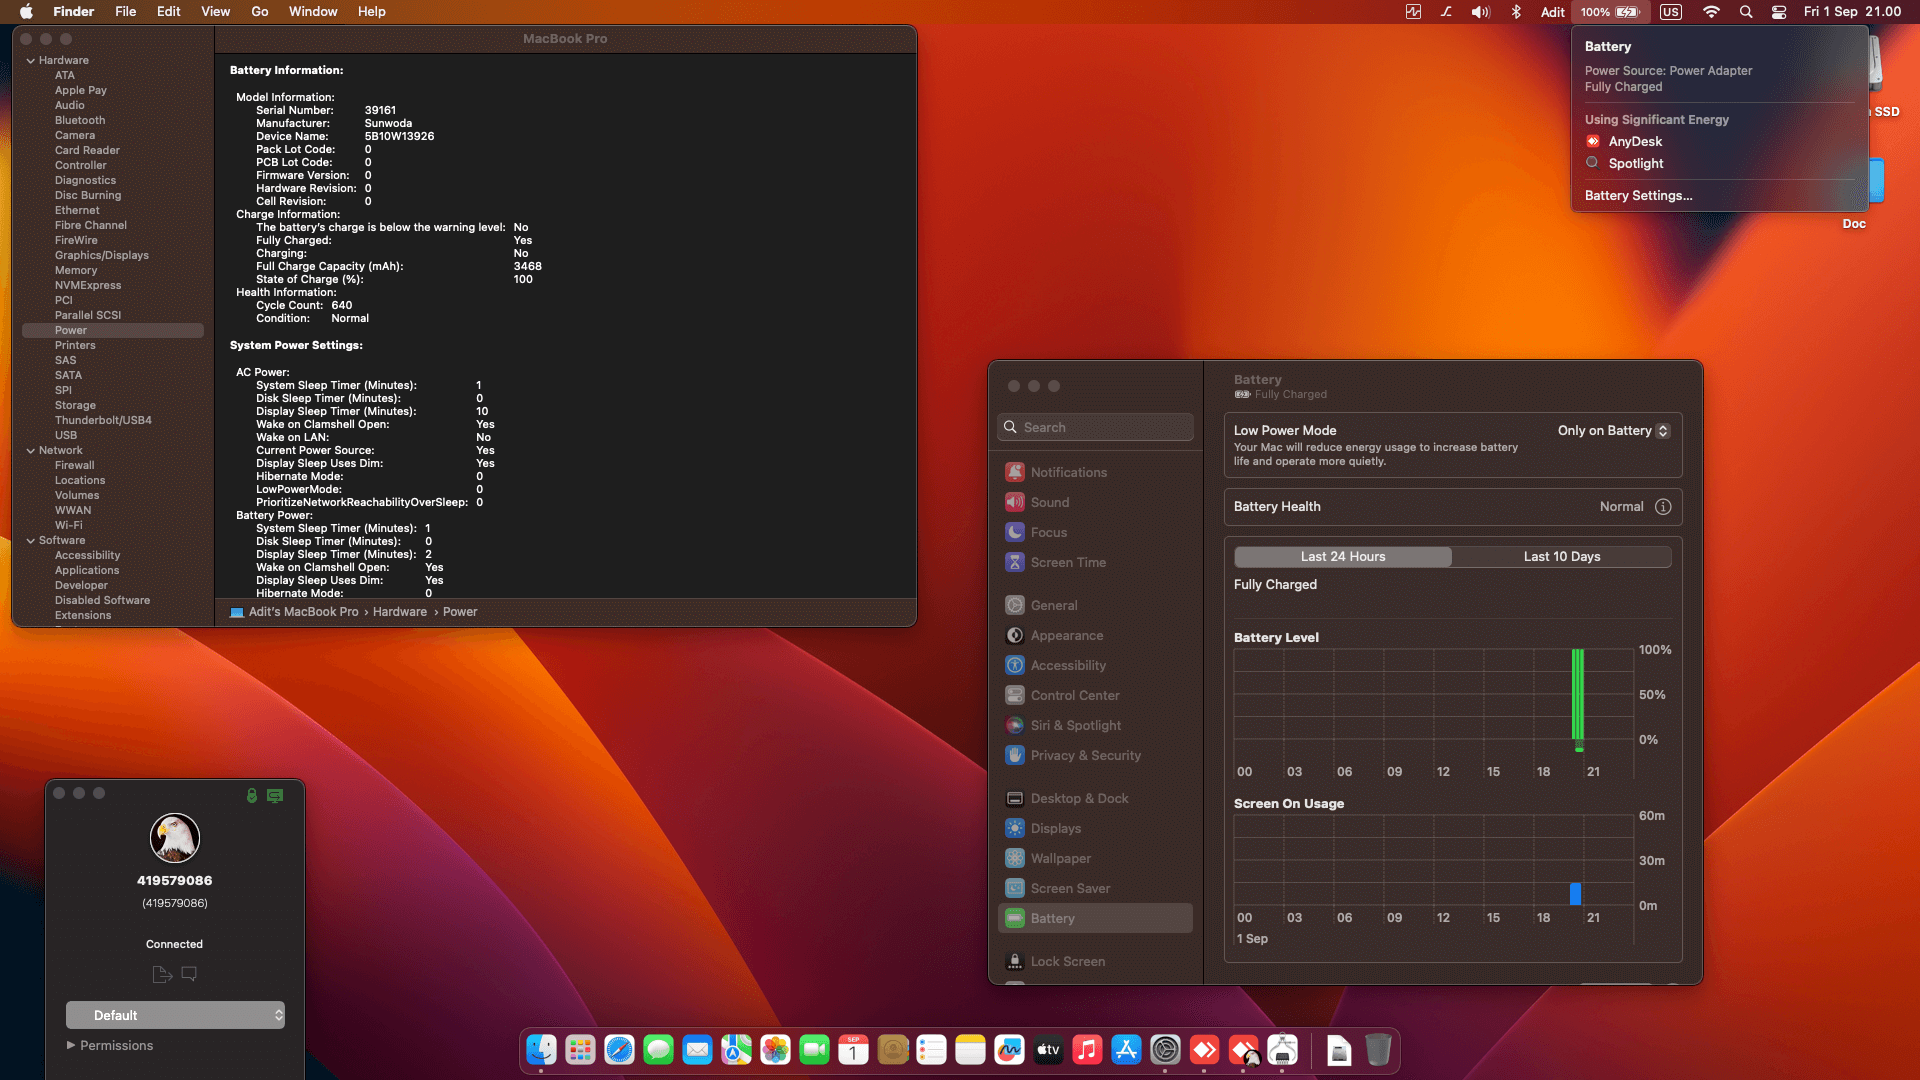This screenshot has width=1920, height=1080.
Task: Open the chat icon in the AnyDesk window
Action: click(189, 973)
